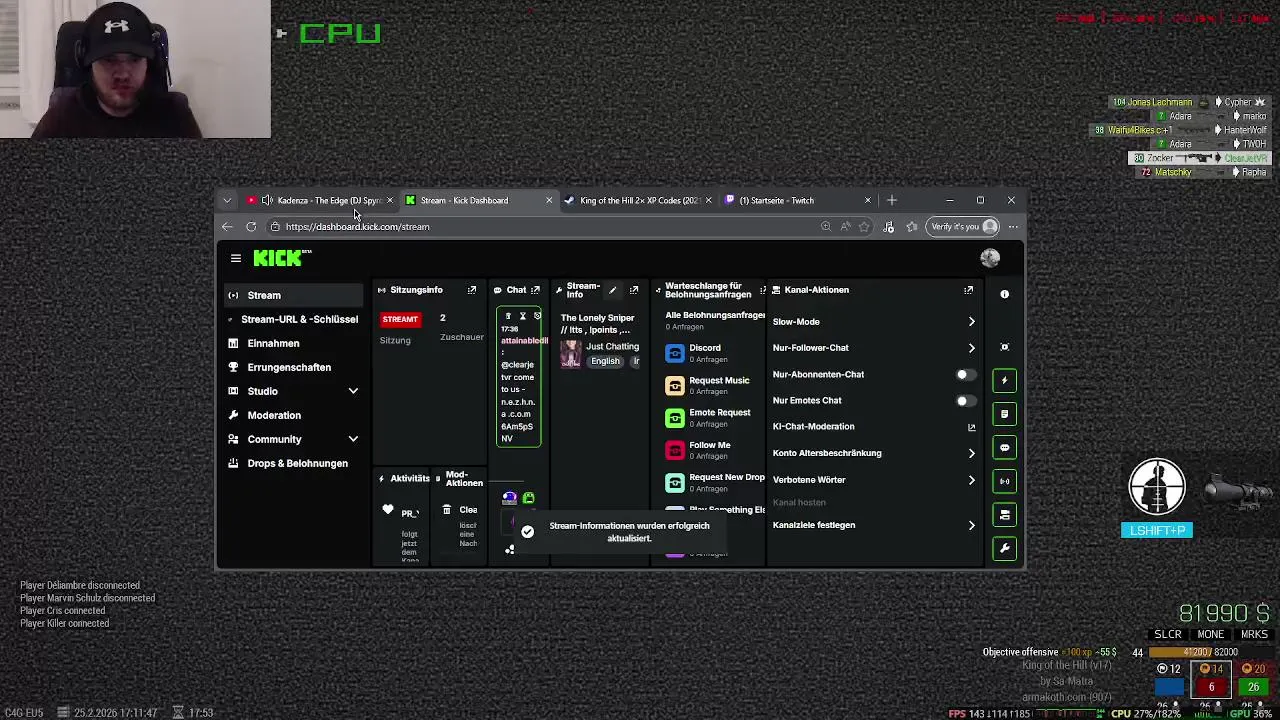Pop out the Sitzungsinfo panel

pos(472,290)
